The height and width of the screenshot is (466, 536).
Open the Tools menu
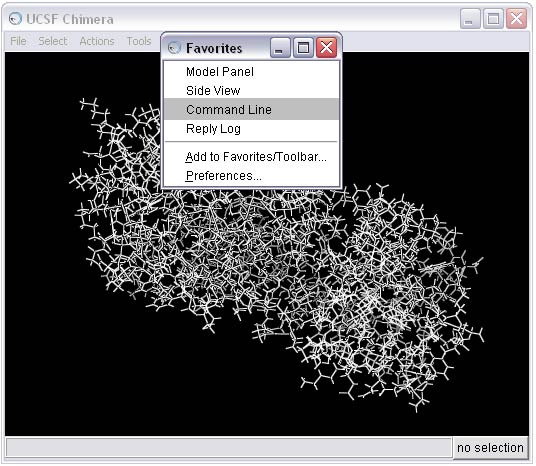click(x=139, y=41)
